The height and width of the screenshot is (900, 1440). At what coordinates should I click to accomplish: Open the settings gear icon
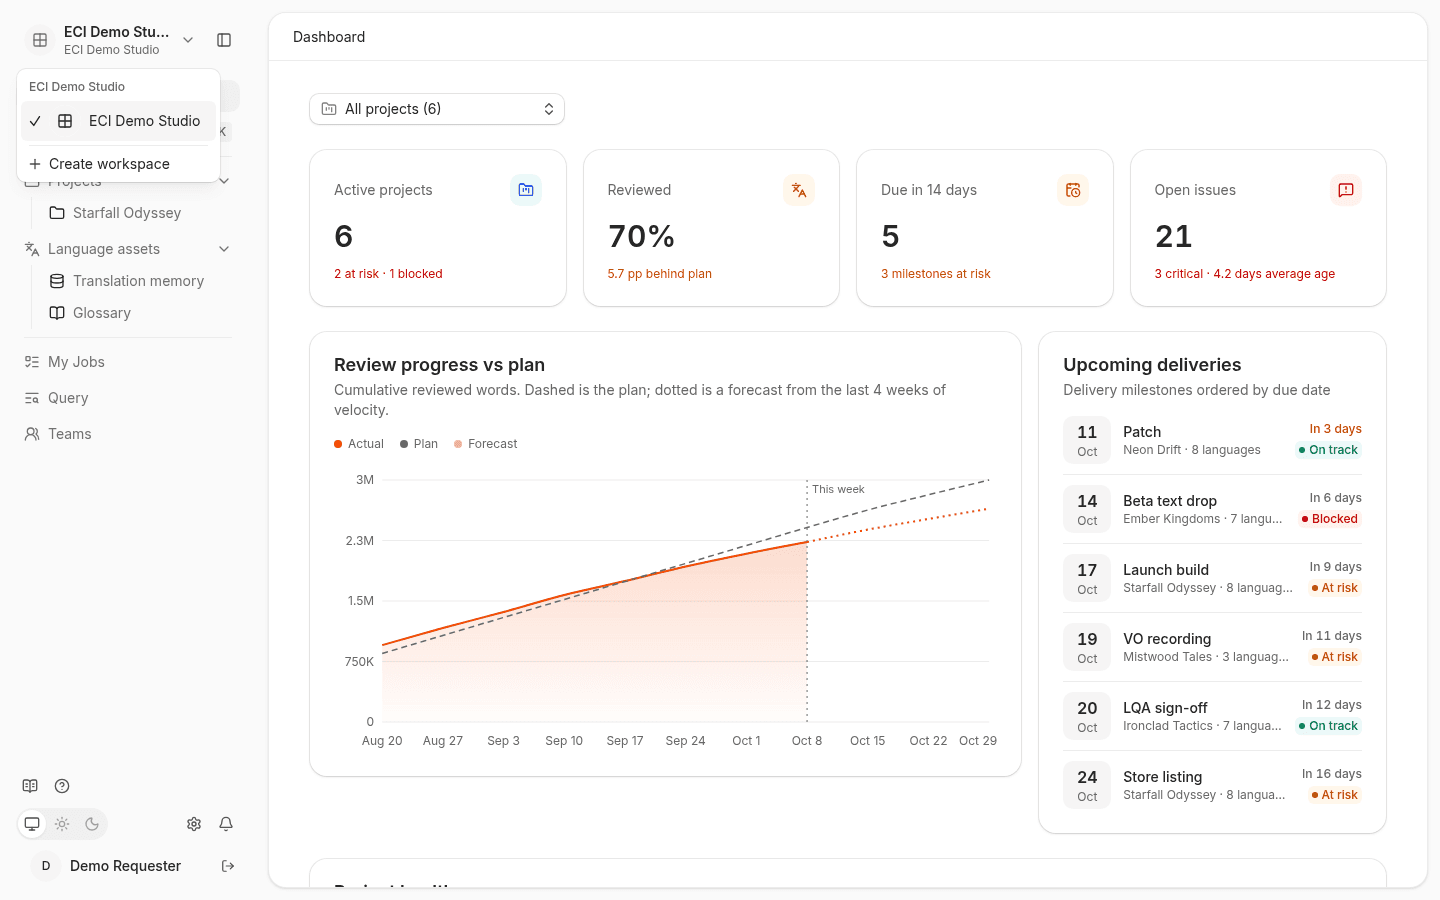pos(194,824)
